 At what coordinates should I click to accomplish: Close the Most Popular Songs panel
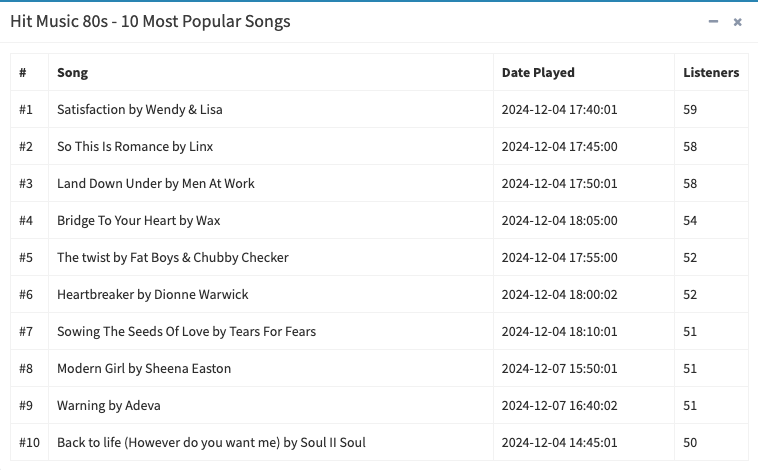737,22
